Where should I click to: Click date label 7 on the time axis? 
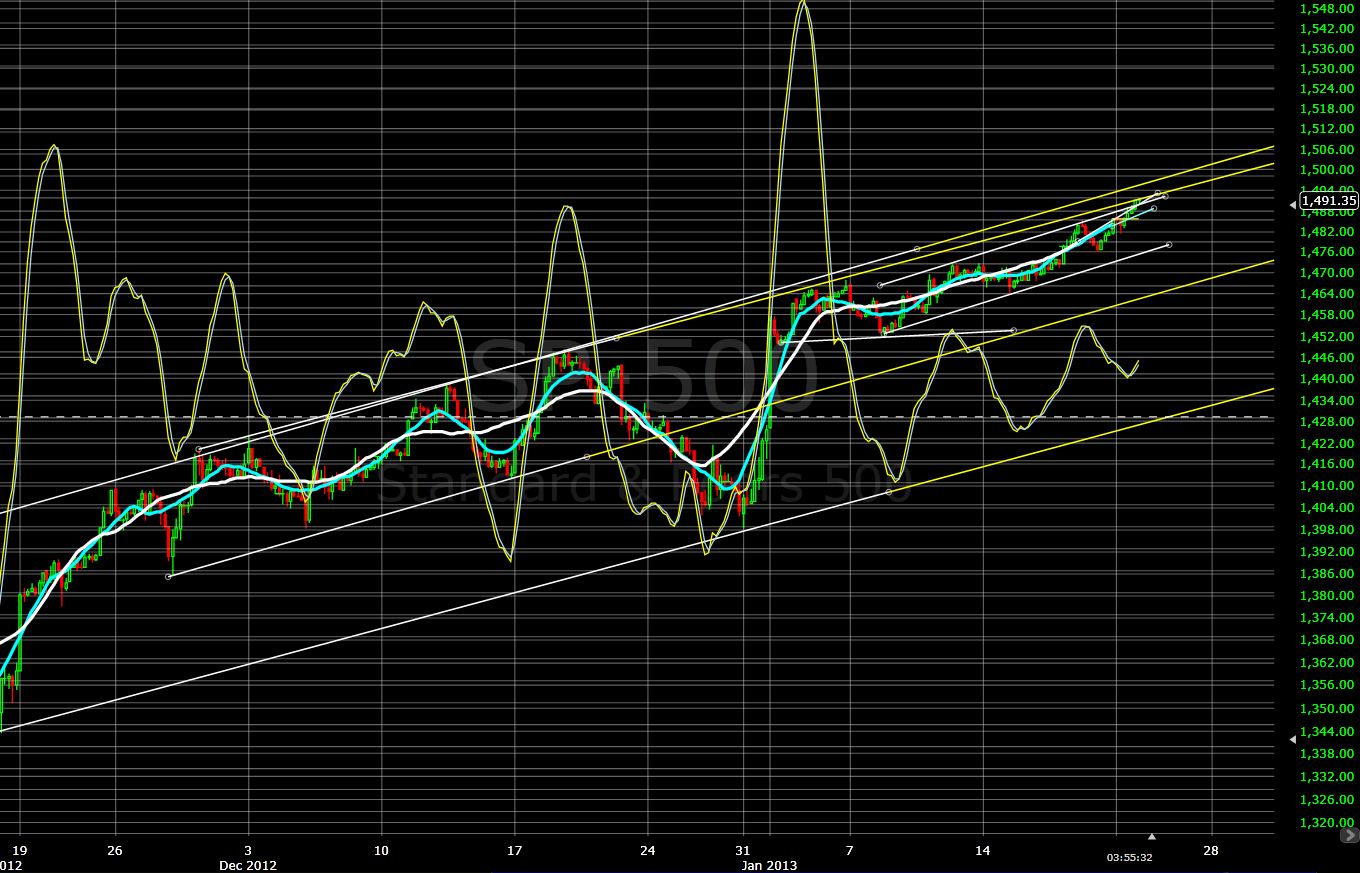[850, 851]
